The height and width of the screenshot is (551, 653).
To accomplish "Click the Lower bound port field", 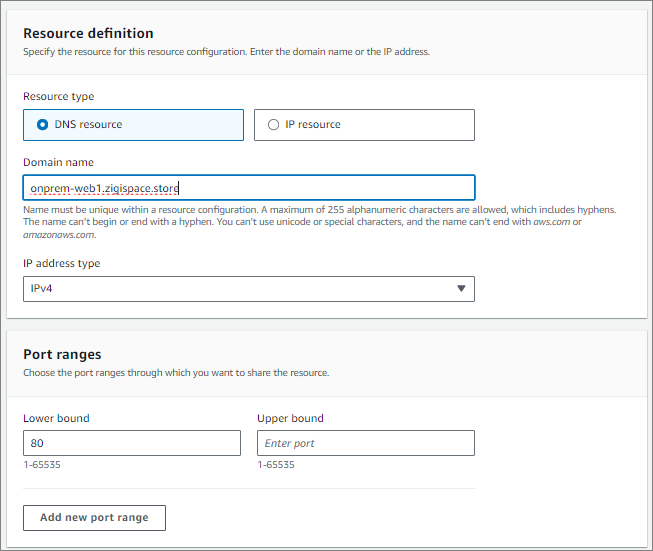I will point(132,443).
